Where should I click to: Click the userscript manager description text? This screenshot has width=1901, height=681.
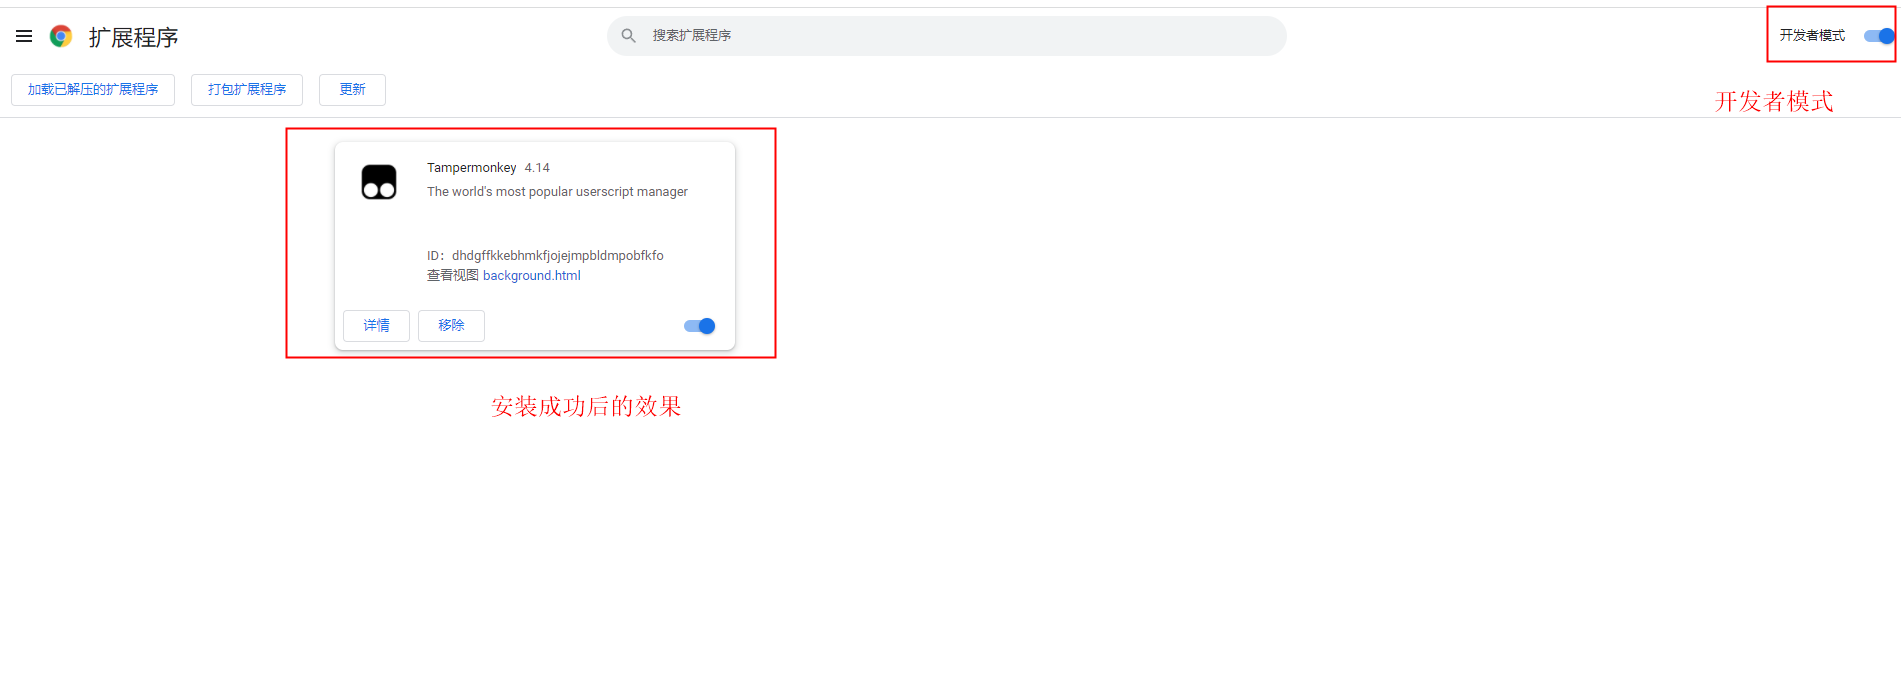(x=557, y=192)
